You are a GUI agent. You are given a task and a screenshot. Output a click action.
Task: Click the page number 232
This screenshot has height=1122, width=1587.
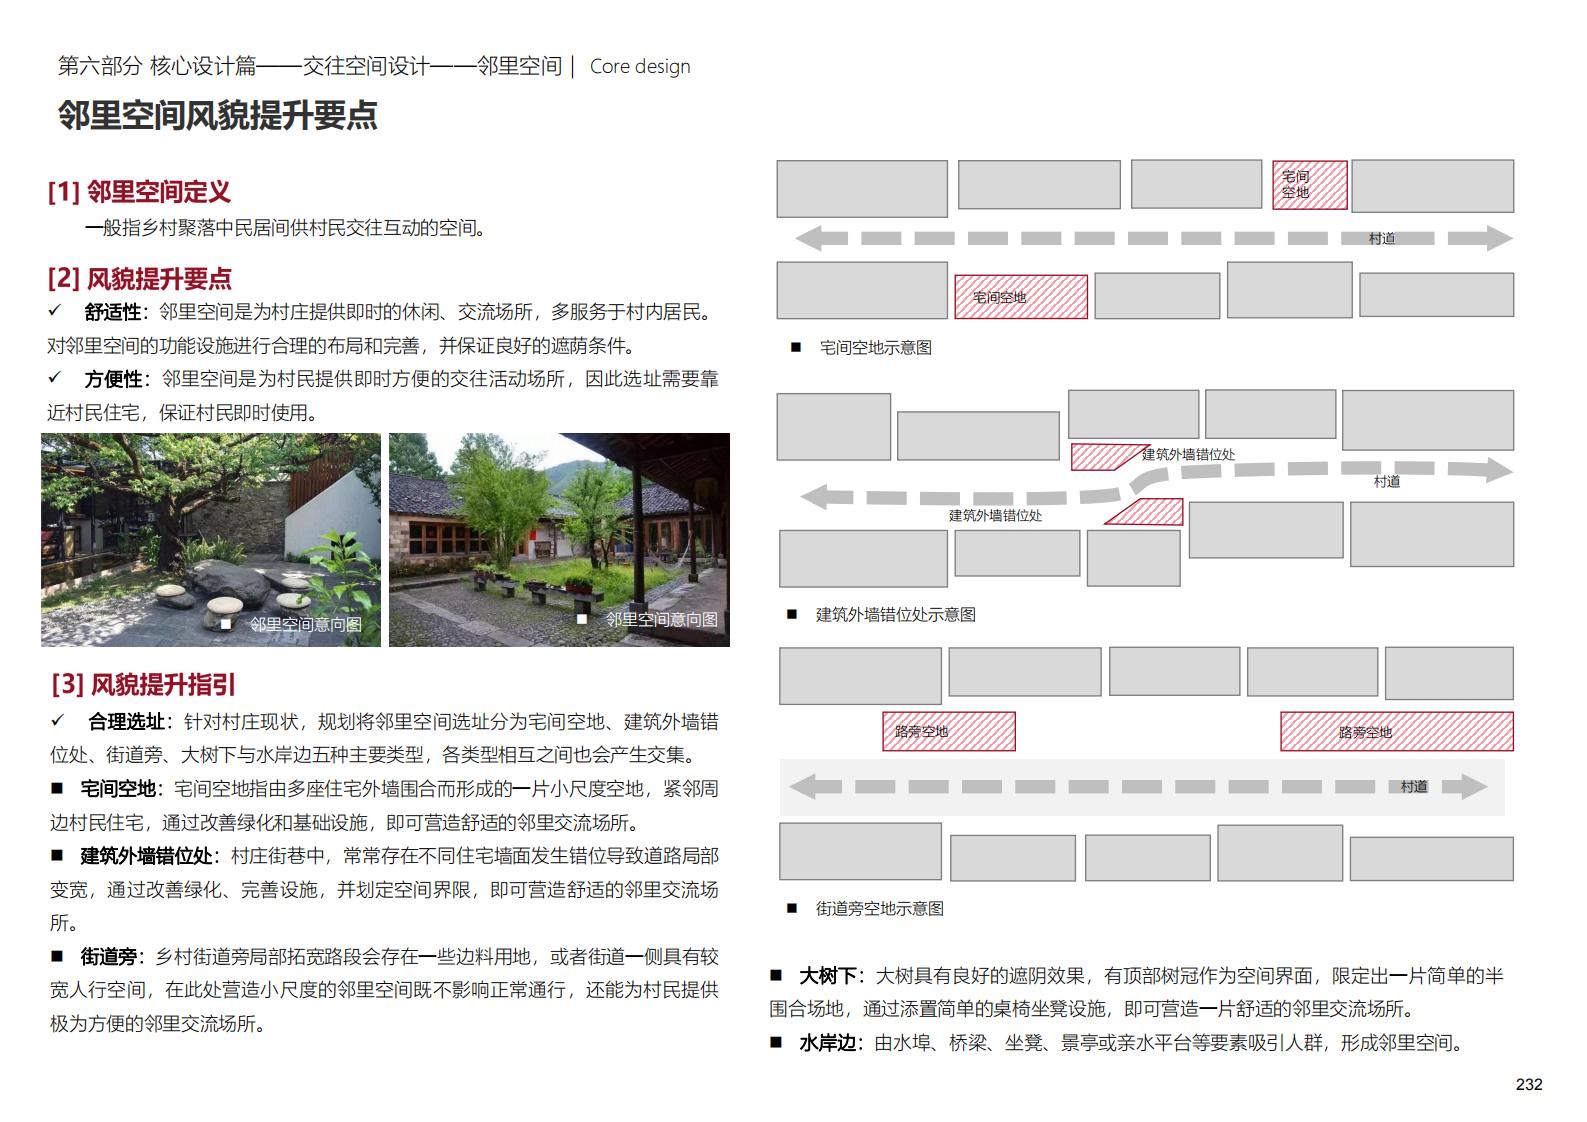pyautogui.click(x=1529, y=1084)
